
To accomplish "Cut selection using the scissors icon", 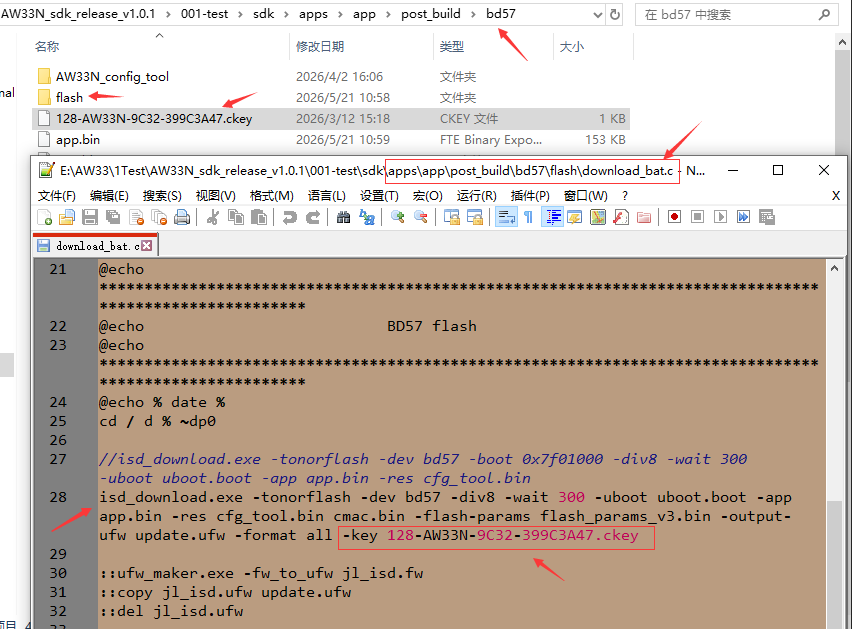I will pyautogui.click(x=213, y=217).
